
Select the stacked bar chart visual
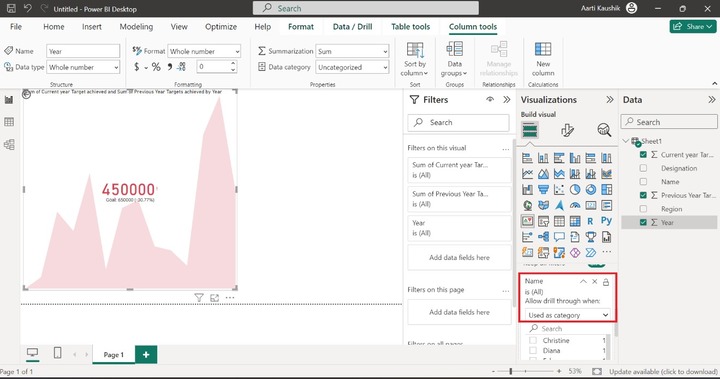pyautogui.click(x=527, y=158)
